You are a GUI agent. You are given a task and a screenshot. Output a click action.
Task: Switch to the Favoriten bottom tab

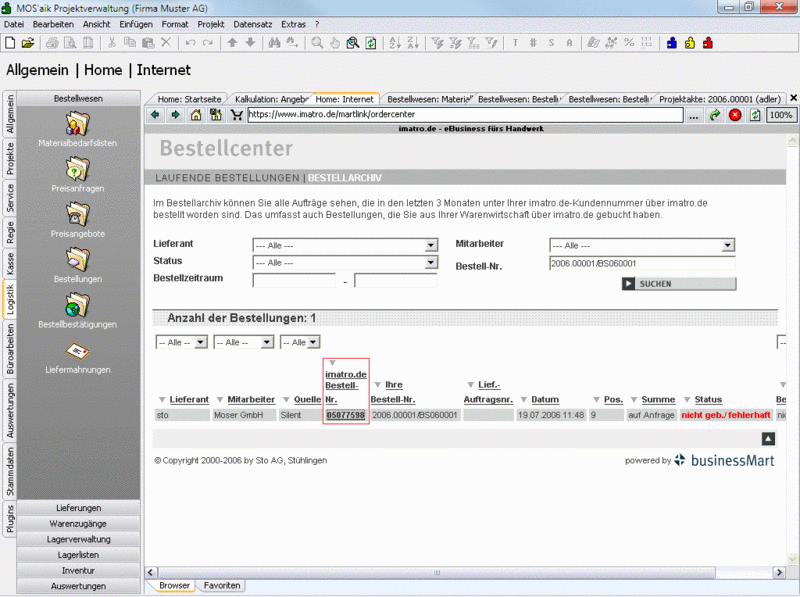221,585
